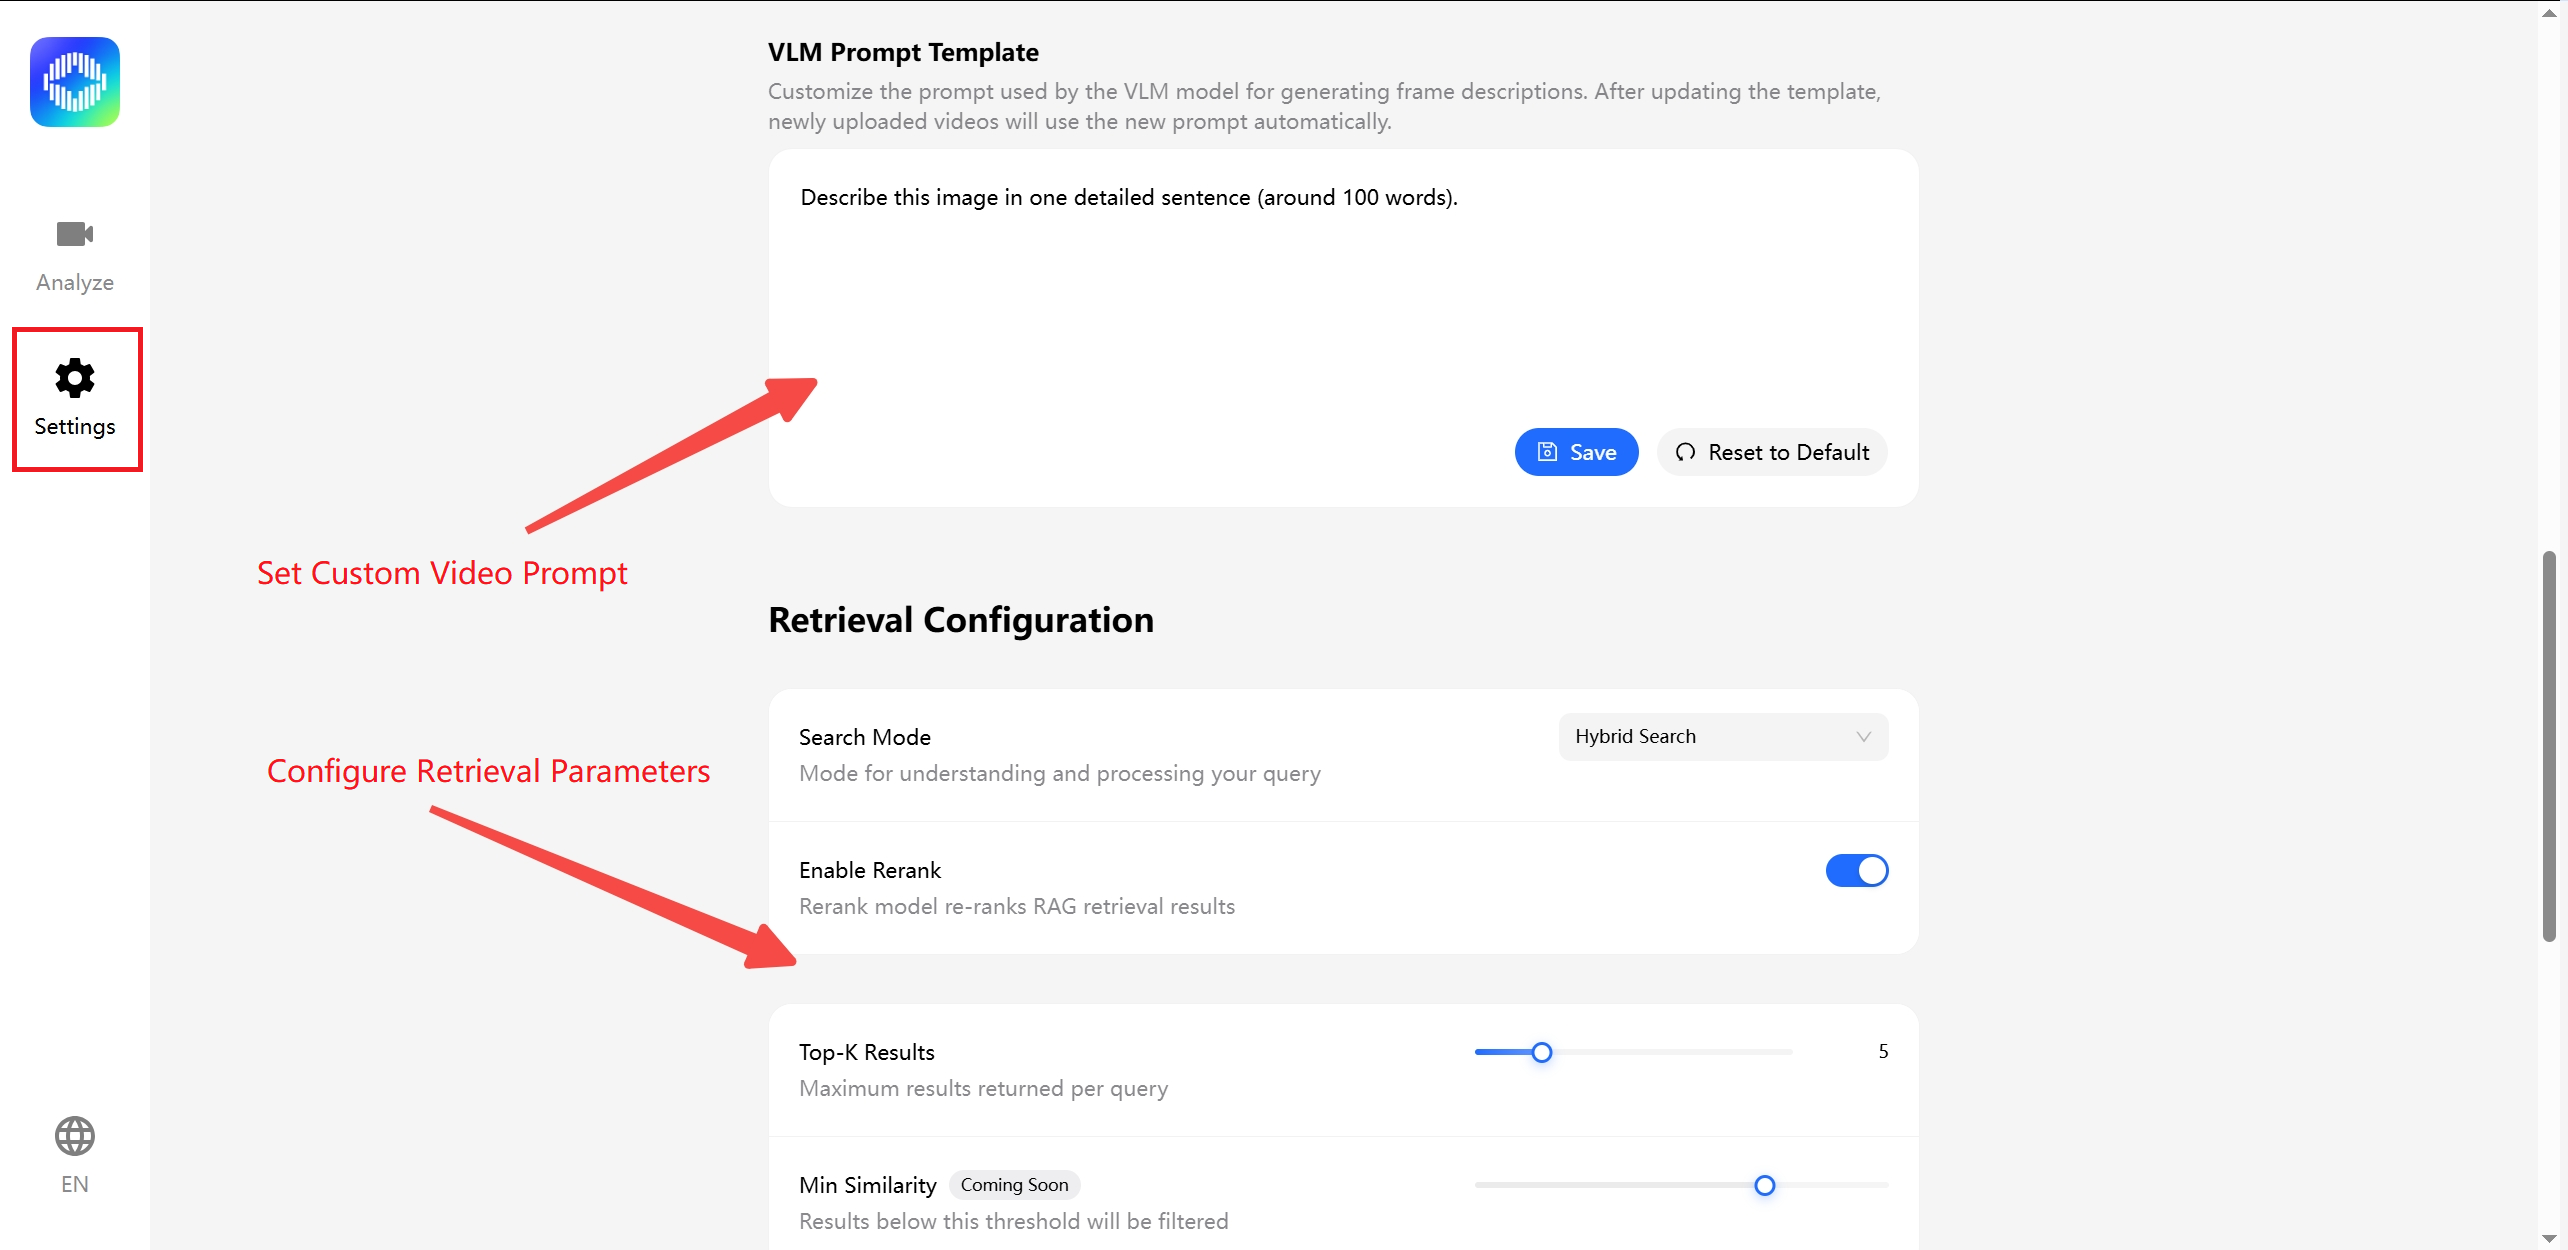
Task: Save the VLM prompt template
Action: pyautogui.click(x=1576, y=452)
